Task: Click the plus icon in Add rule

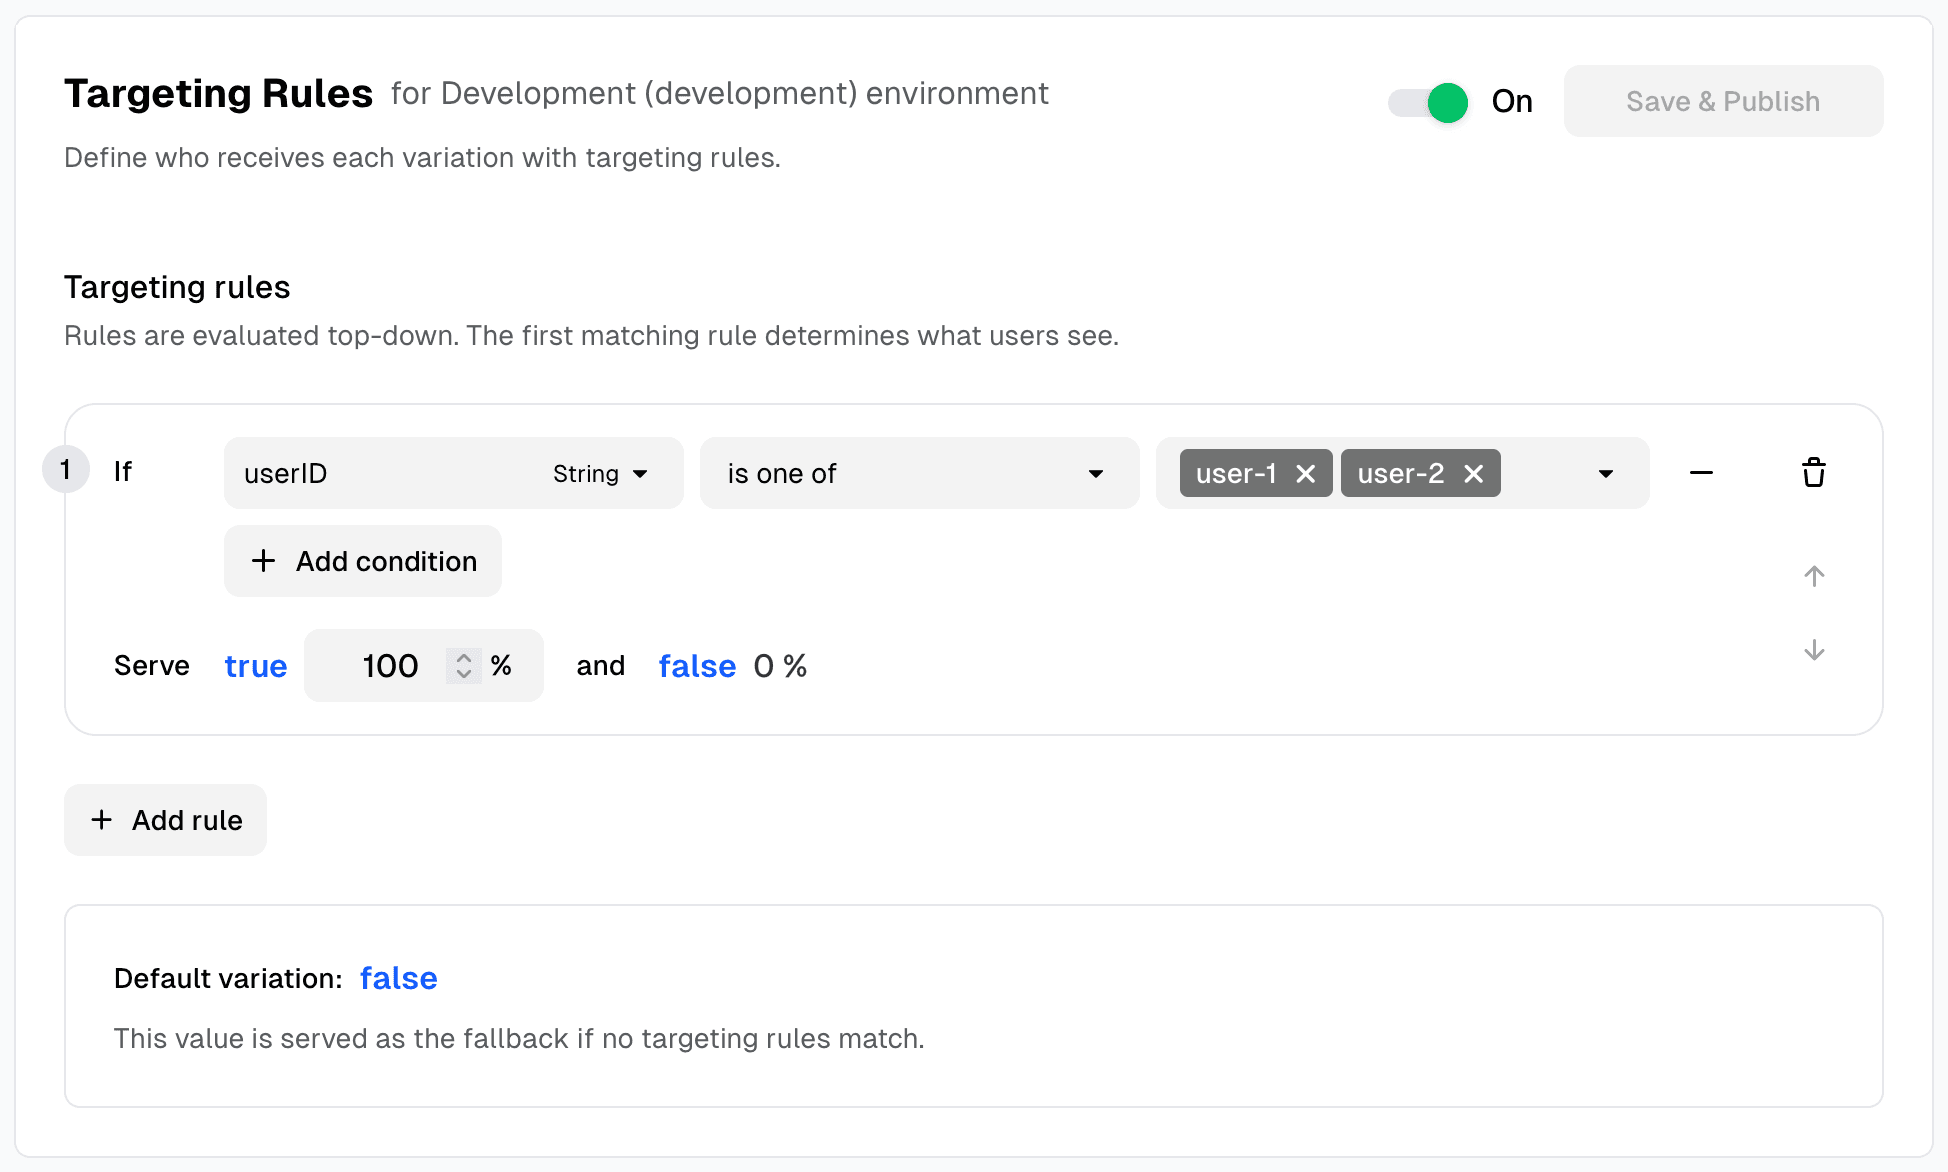Action: pos(101,820)
